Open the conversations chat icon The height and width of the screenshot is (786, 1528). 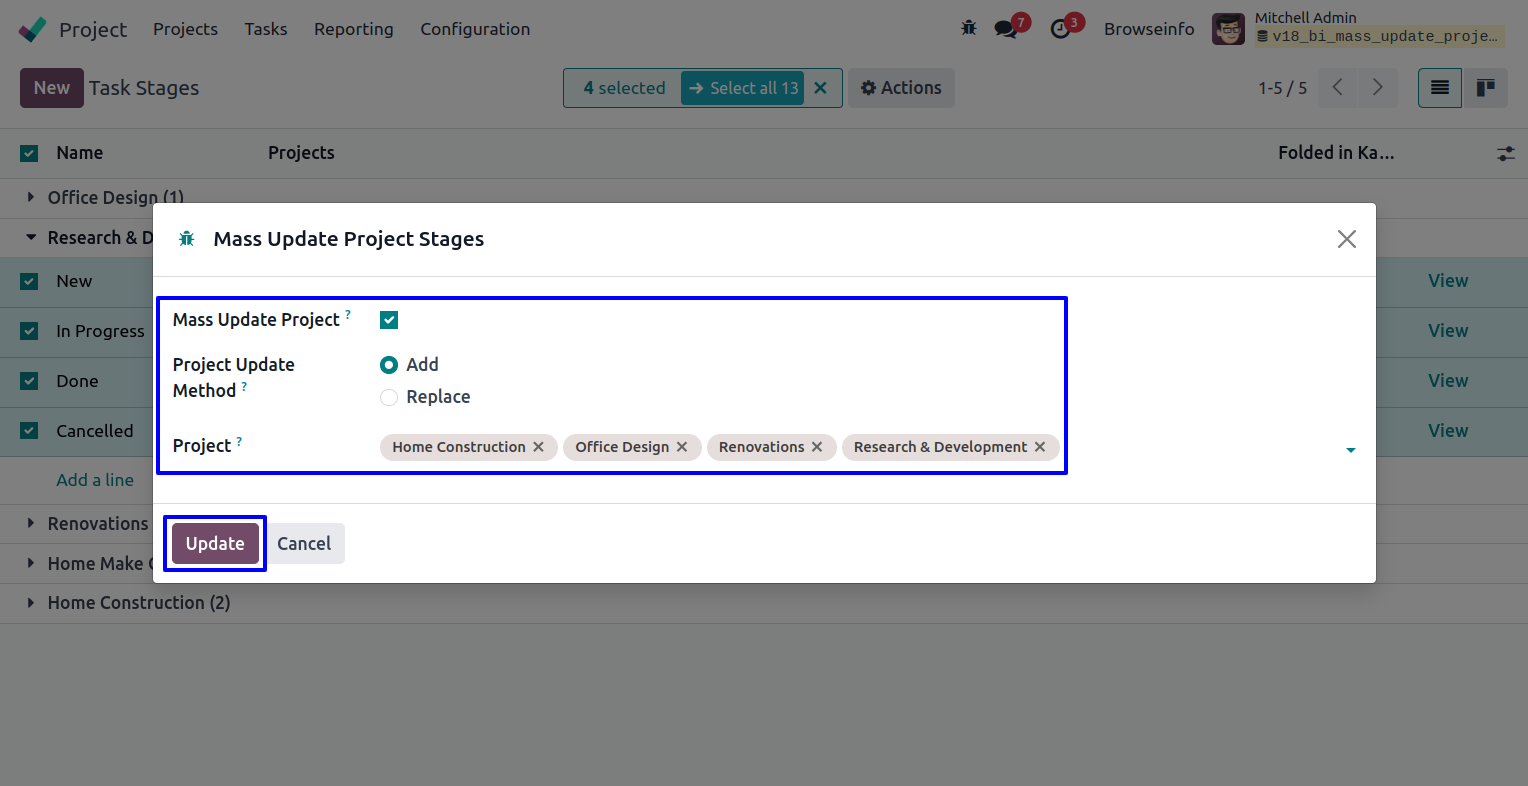point(1006,29)
